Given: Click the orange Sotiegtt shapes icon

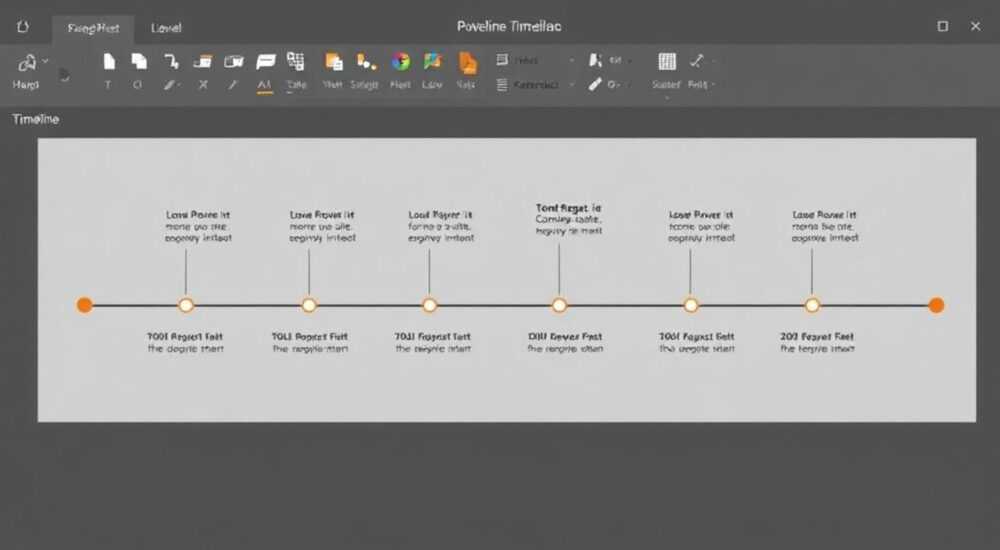Looking at the screenshot, I should coord(365,61).
